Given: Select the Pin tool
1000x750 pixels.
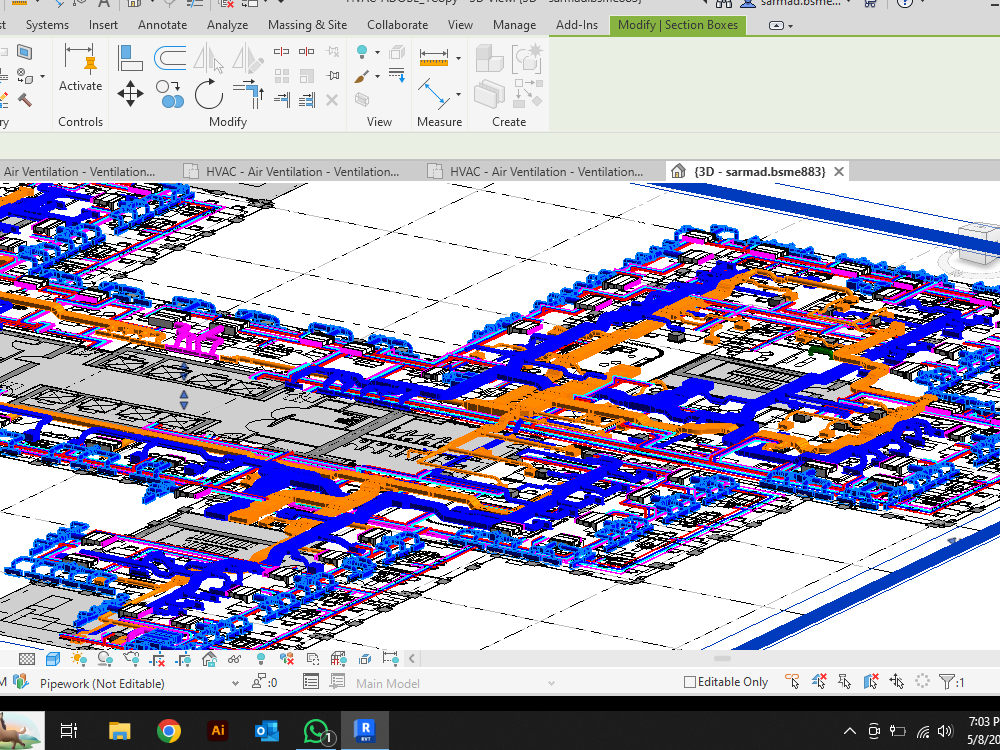Looking at the screenshot, I should pyautogui.click(x=332, y=76).
